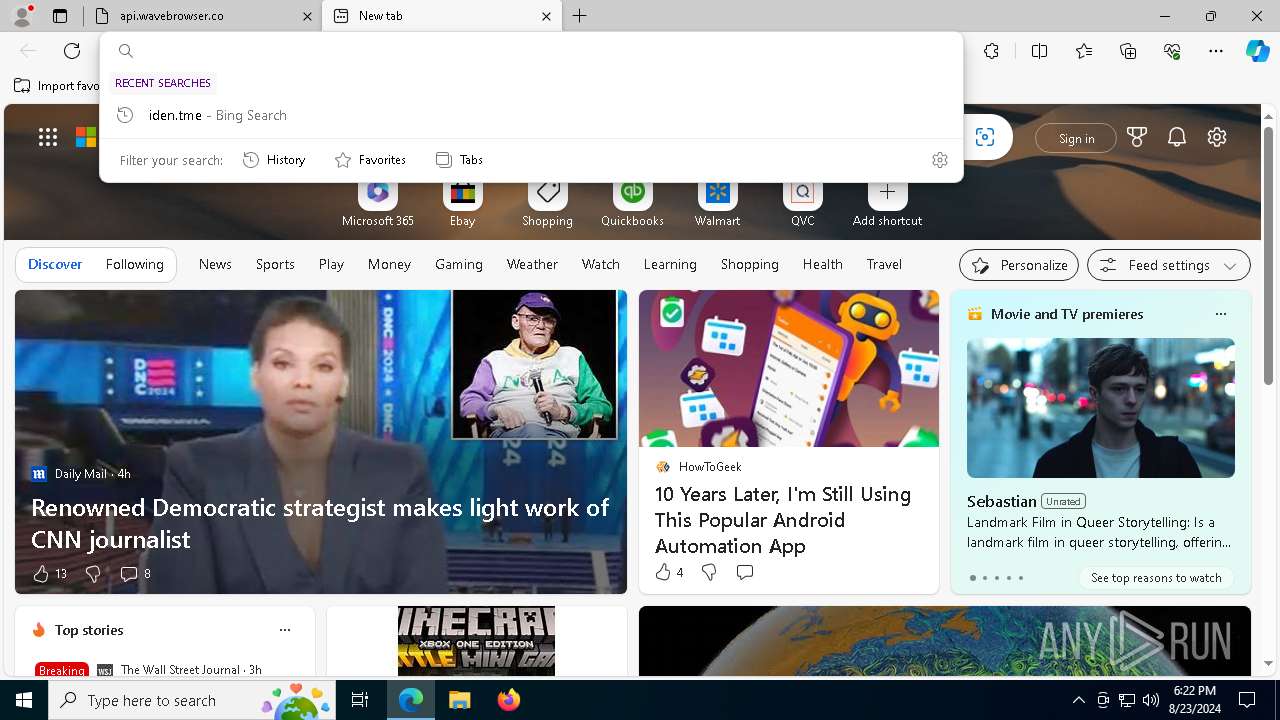1280x720 pixels.
Task: Open the volume control tray icon
Action: point(1151,700)
